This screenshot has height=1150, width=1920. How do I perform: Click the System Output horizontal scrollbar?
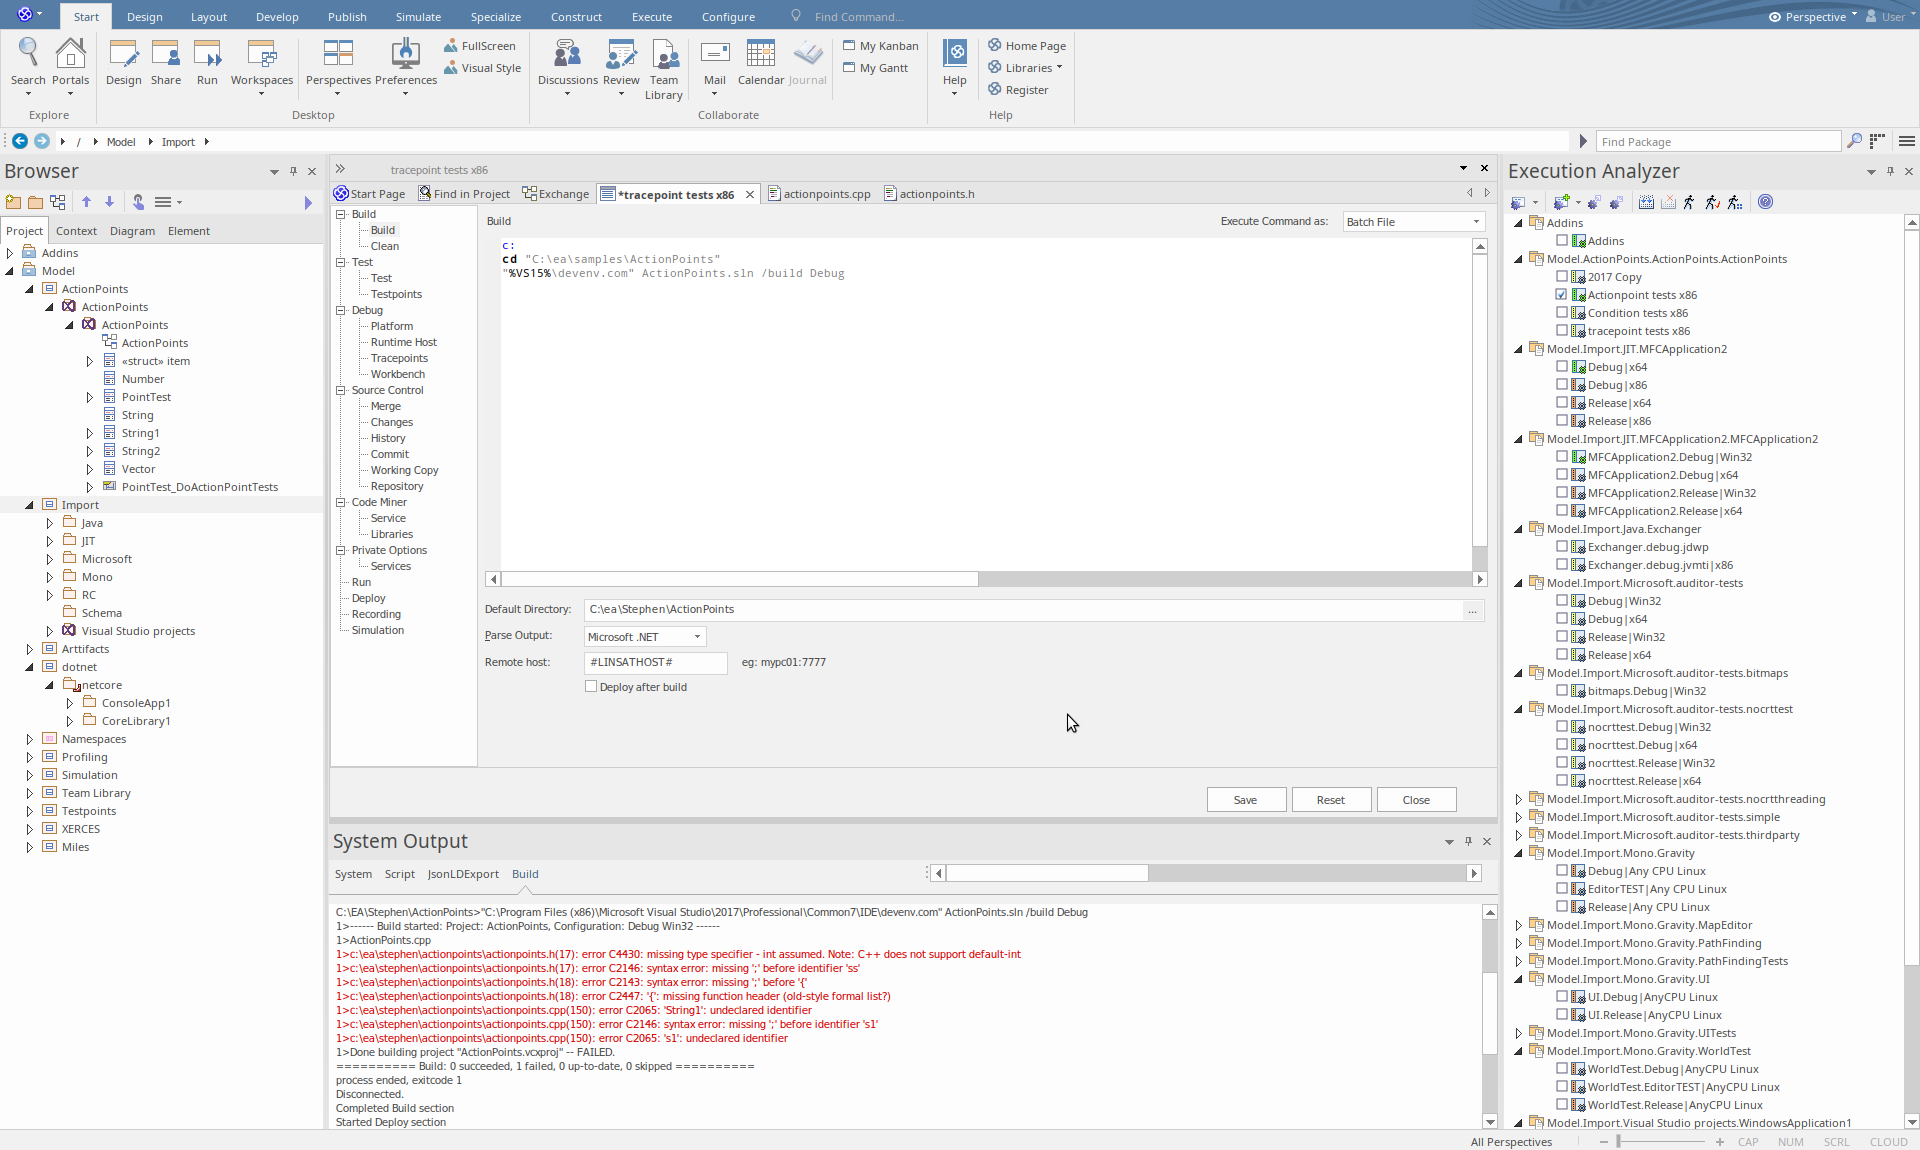[x=1046, y=873]
